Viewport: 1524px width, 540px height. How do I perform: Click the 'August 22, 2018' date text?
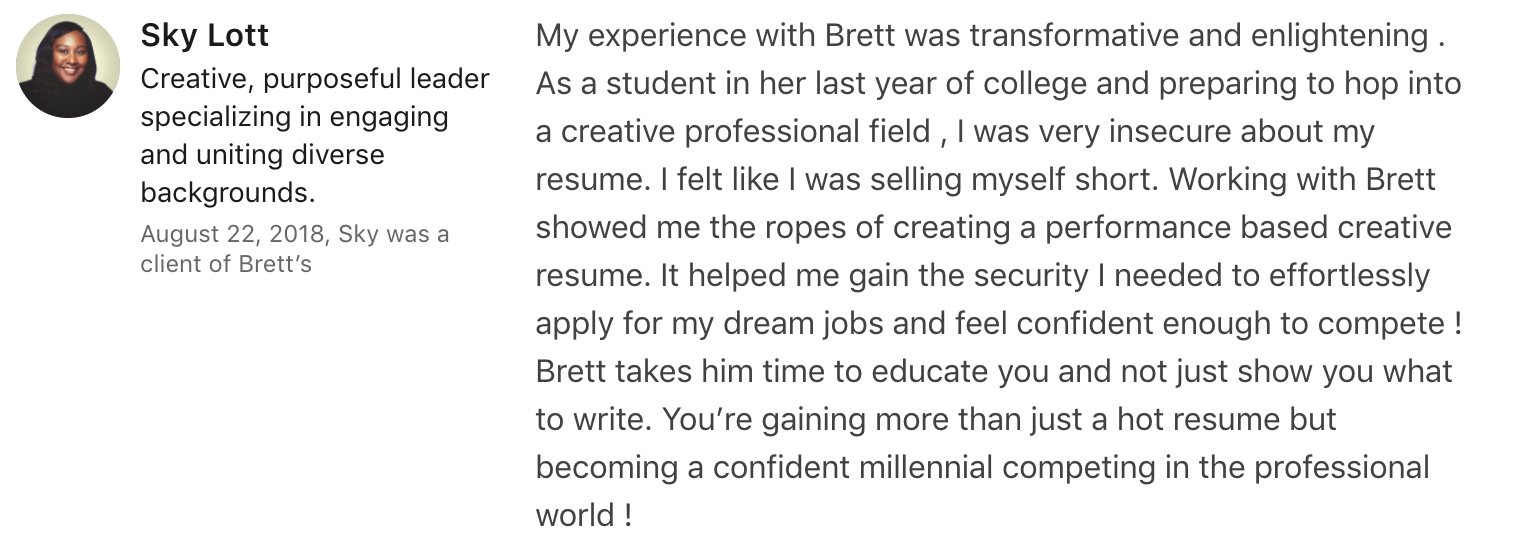point(232,234)
